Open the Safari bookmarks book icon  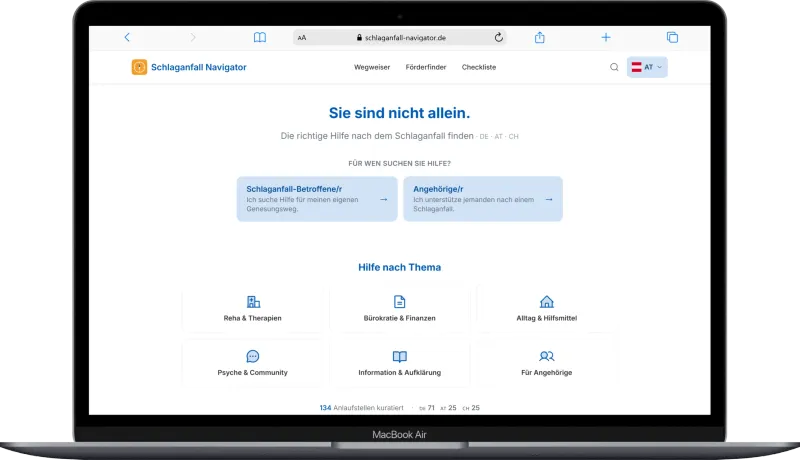(260, 37)
